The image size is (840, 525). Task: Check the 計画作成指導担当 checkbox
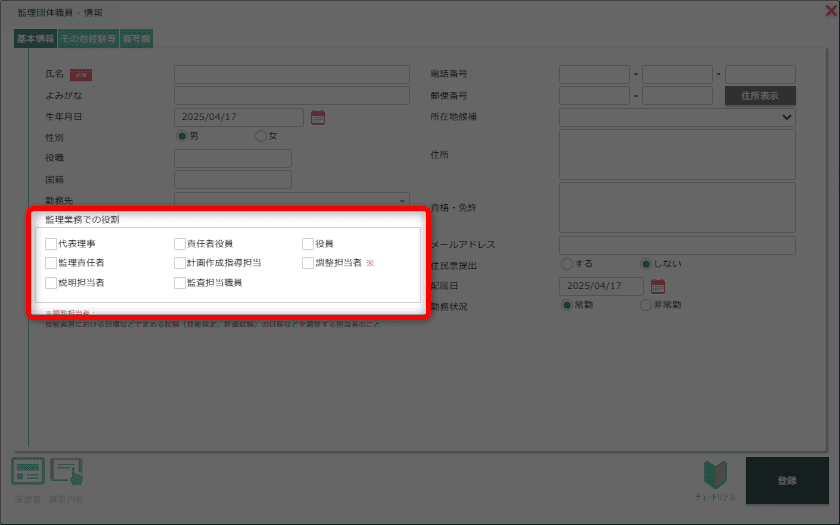(179, 263)
